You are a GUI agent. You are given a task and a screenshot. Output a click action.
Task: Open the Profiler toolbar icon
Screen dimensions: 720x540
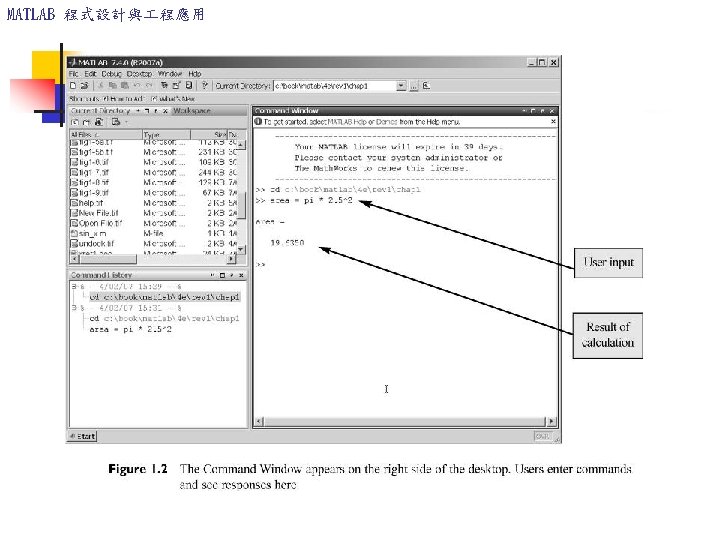pyautogui.click(x=189, y=85)
